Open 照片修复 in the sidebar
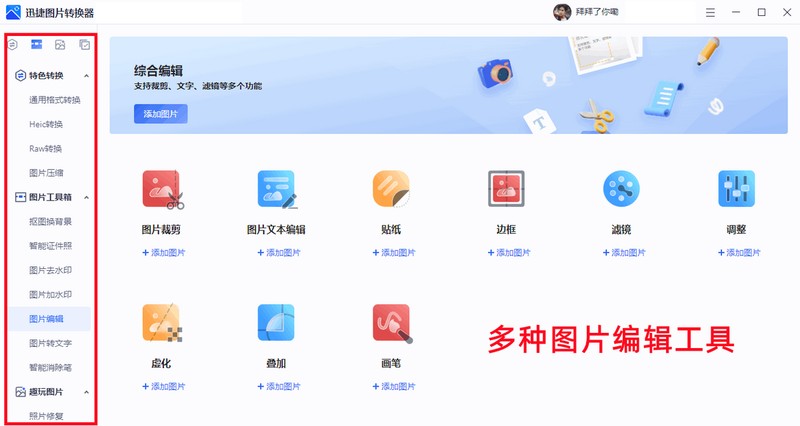Screen dimensions: 800x426 (x=46, y=416)
